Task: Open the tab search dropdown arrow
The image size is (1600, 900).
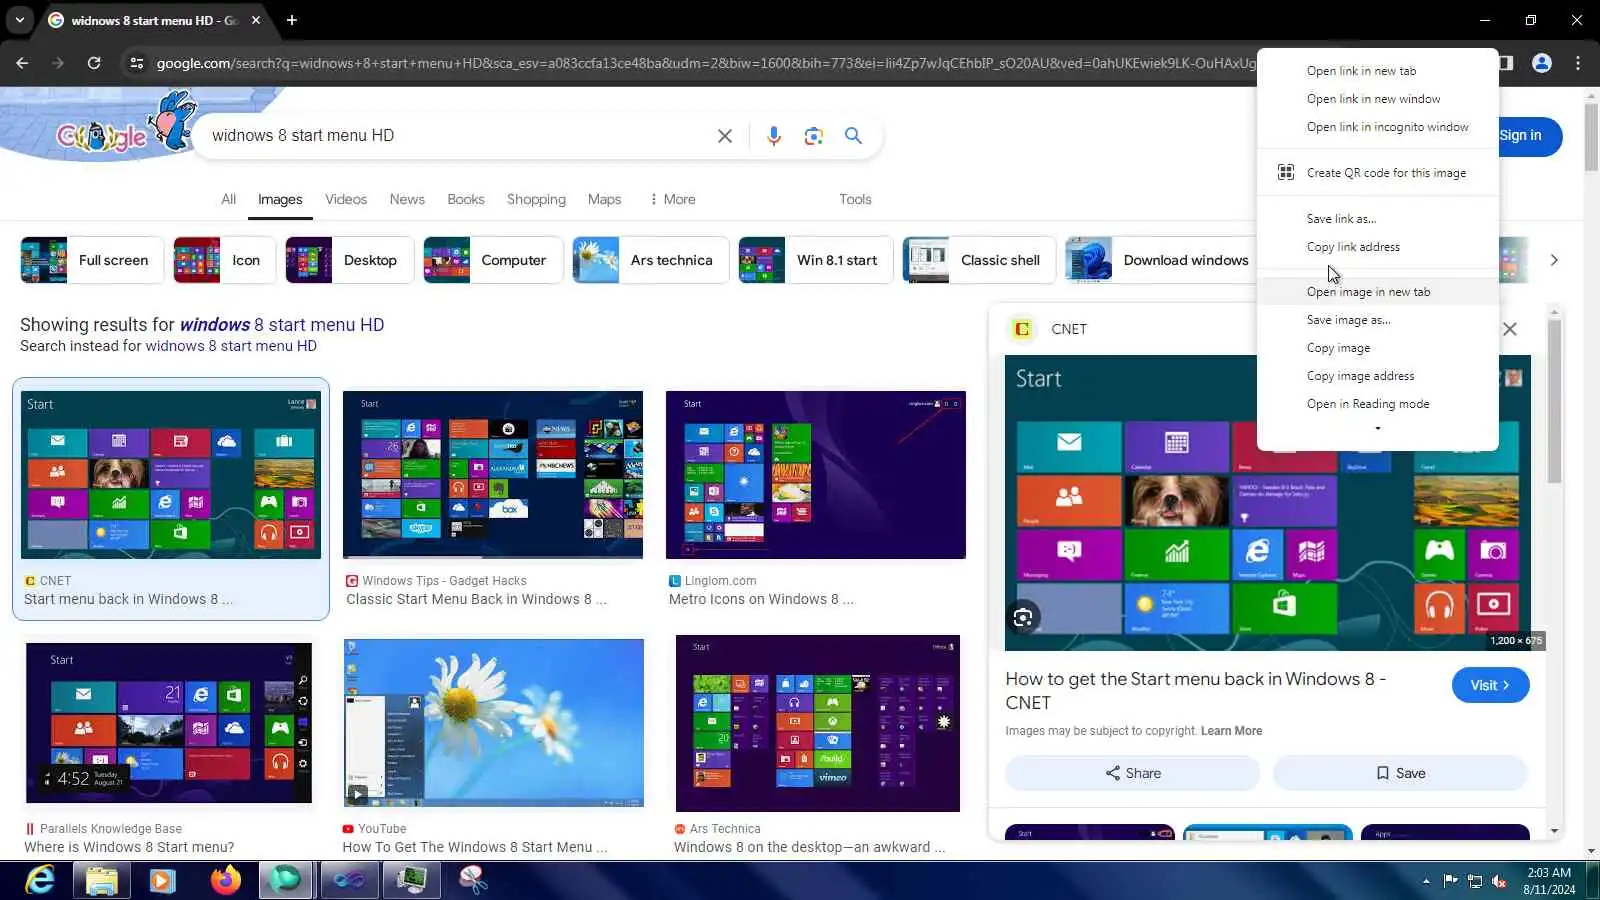Action: click(x=20, y=20)
